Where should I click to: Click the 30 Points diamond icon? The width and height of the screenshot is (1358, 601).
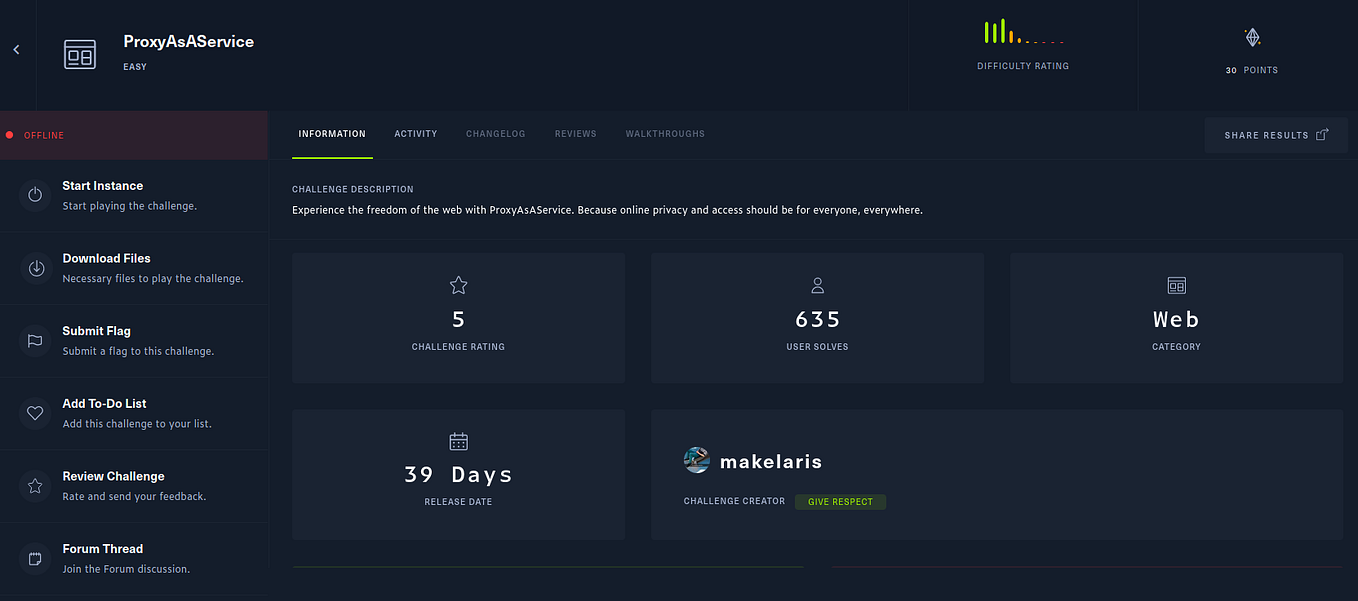click(1252, 36)
